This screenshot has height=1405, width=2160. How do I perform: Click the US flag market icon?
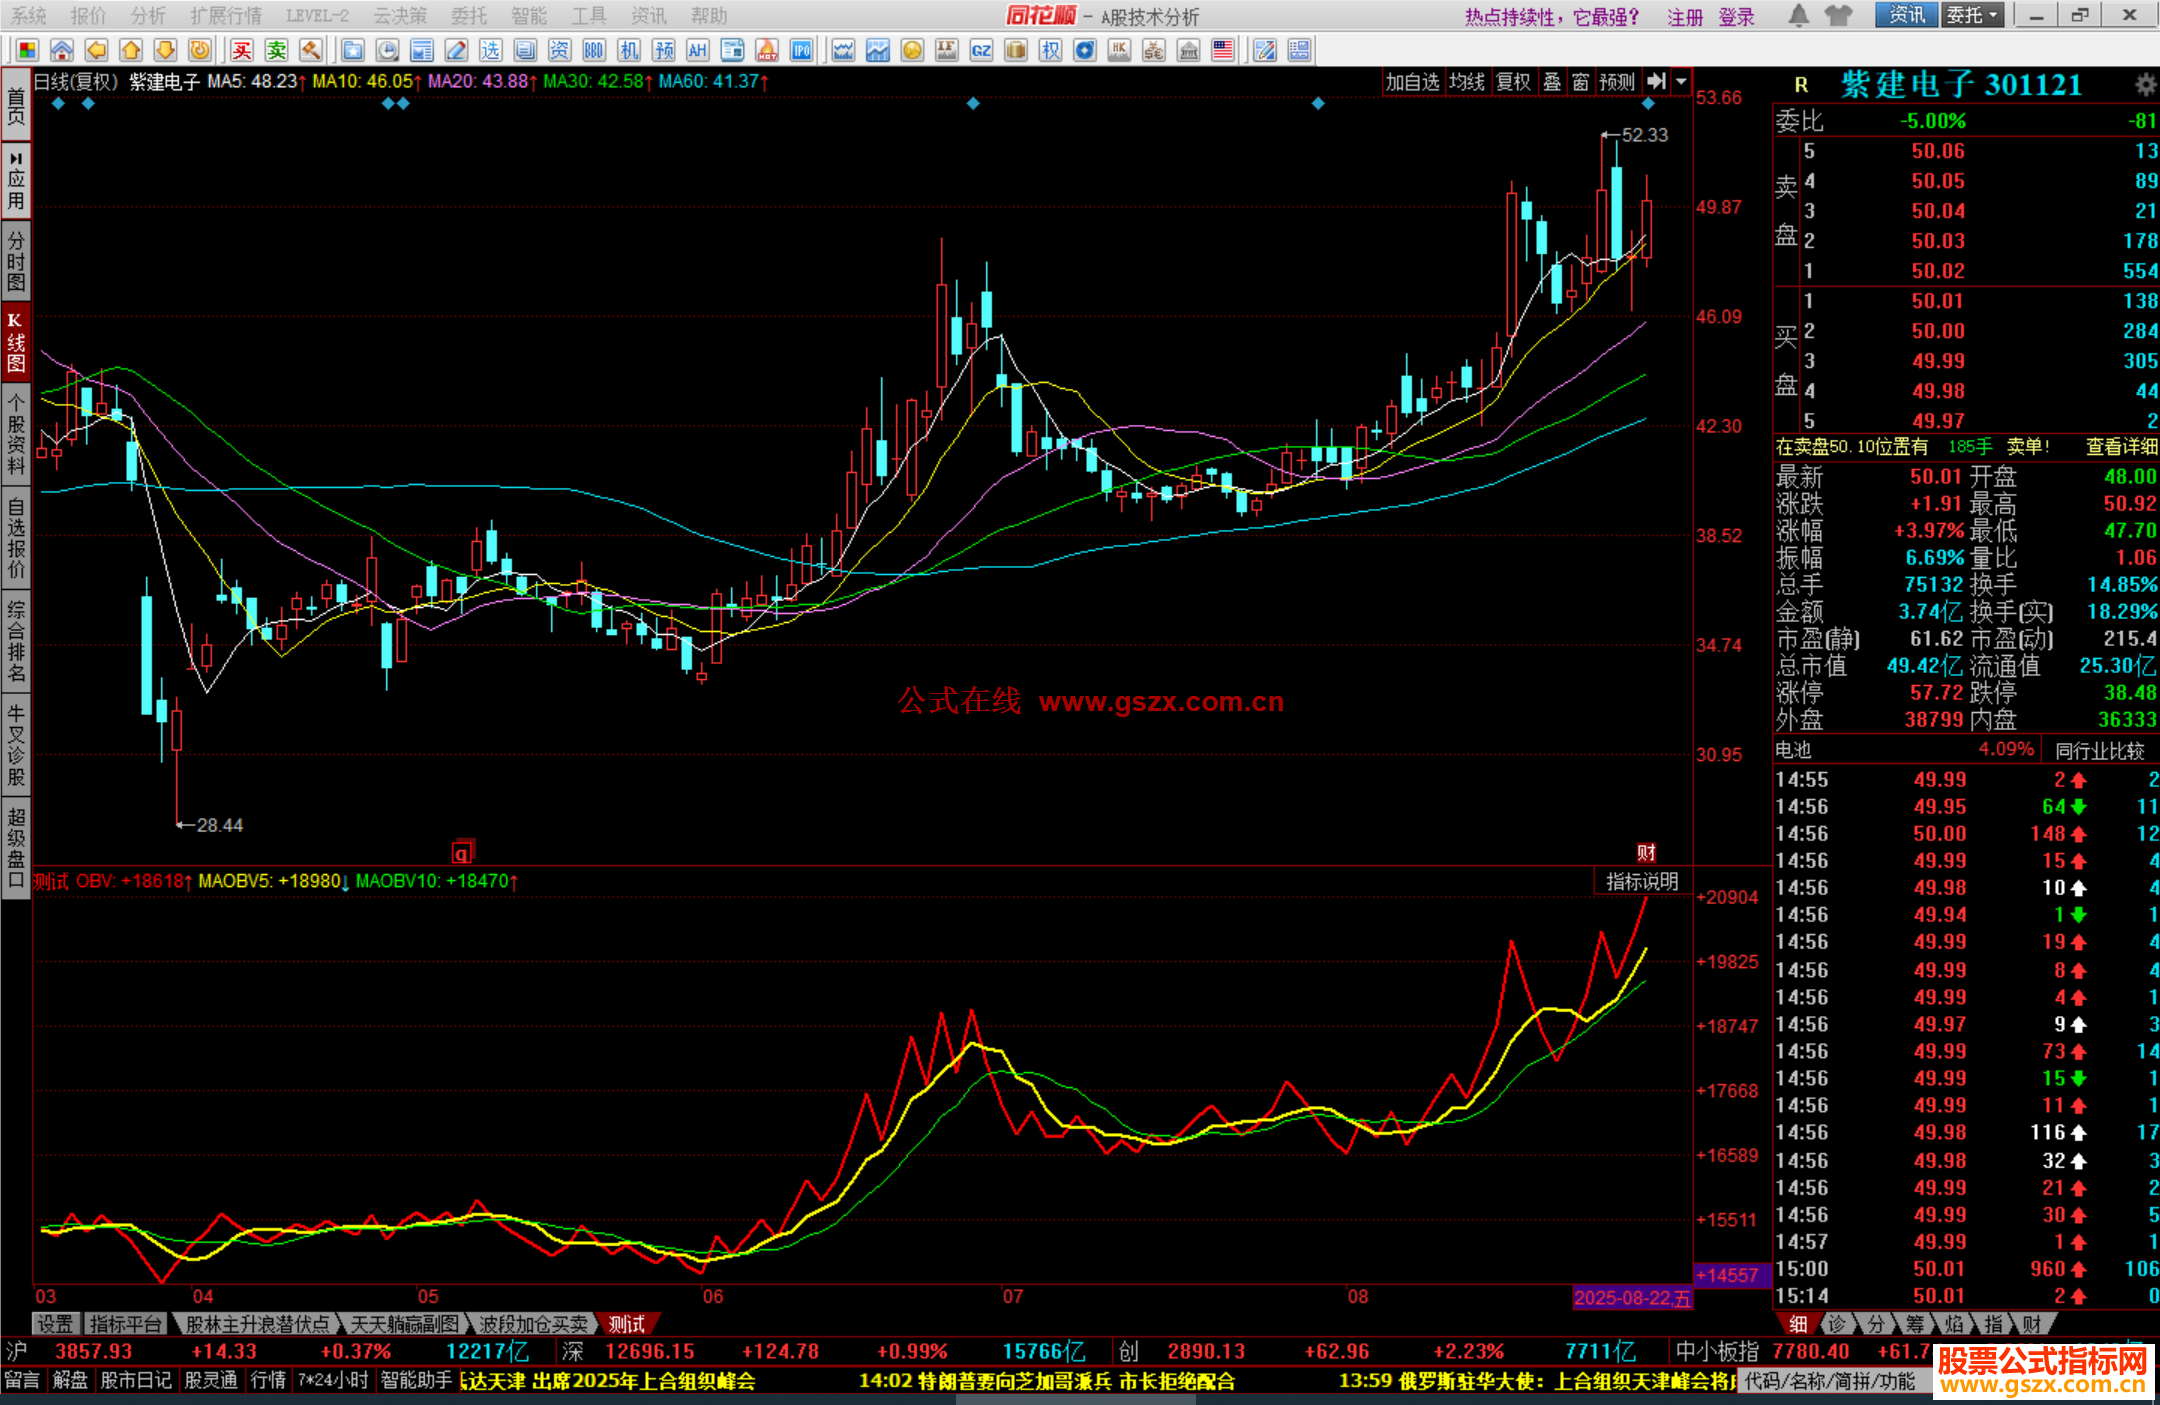coord(1222,51)
